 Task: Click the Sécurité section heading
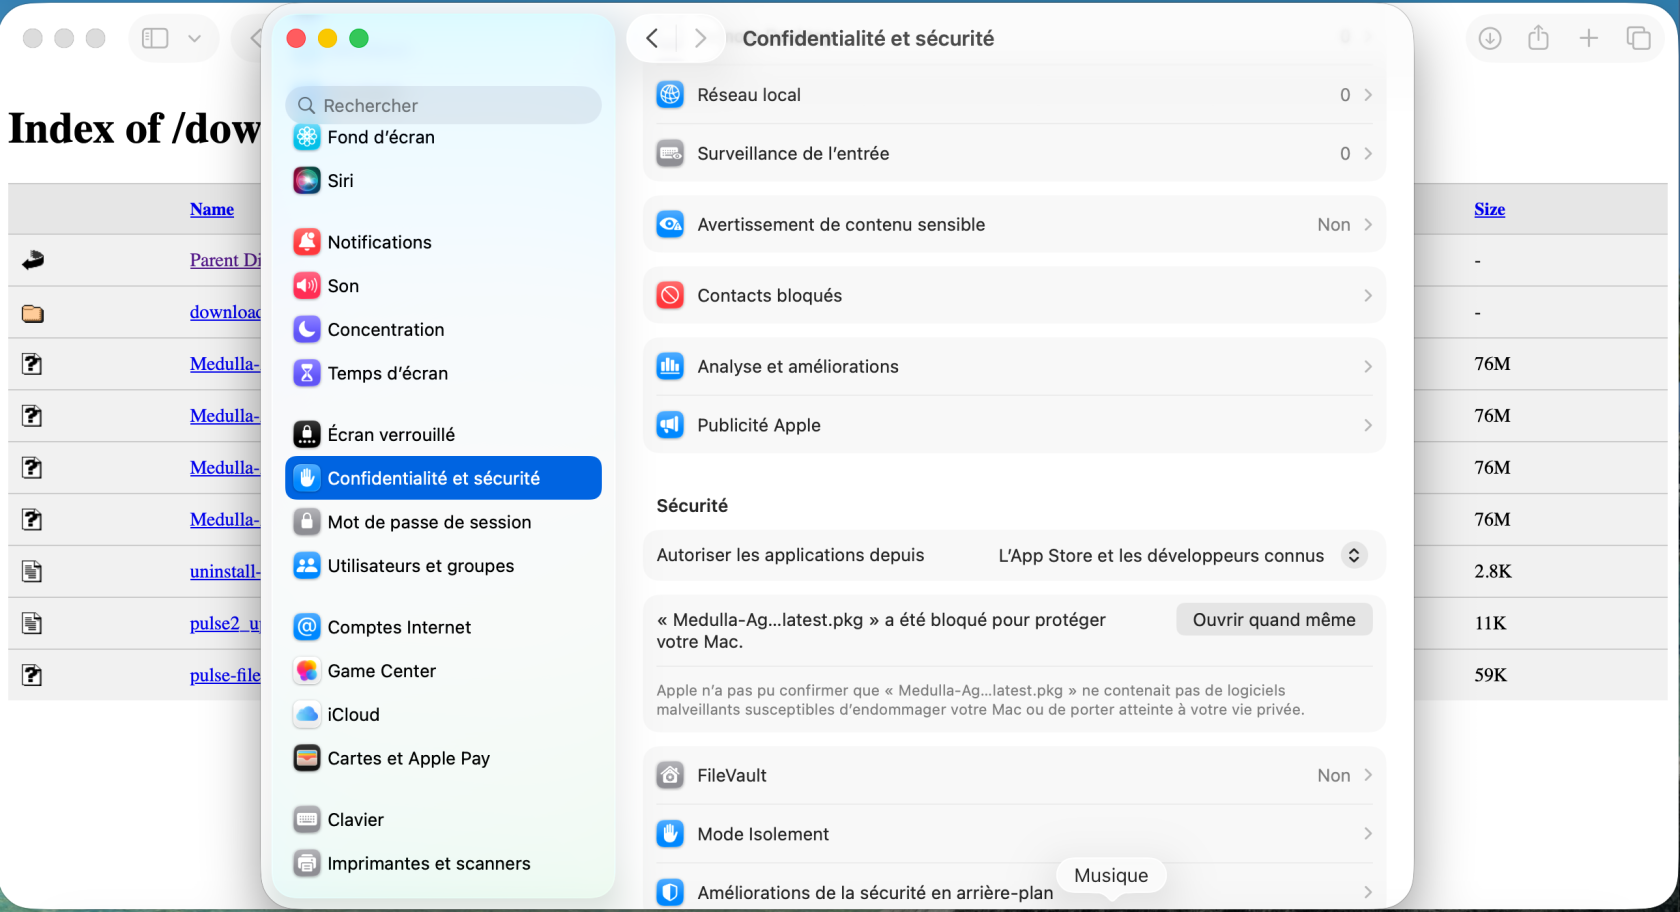(x=692, y=505)
